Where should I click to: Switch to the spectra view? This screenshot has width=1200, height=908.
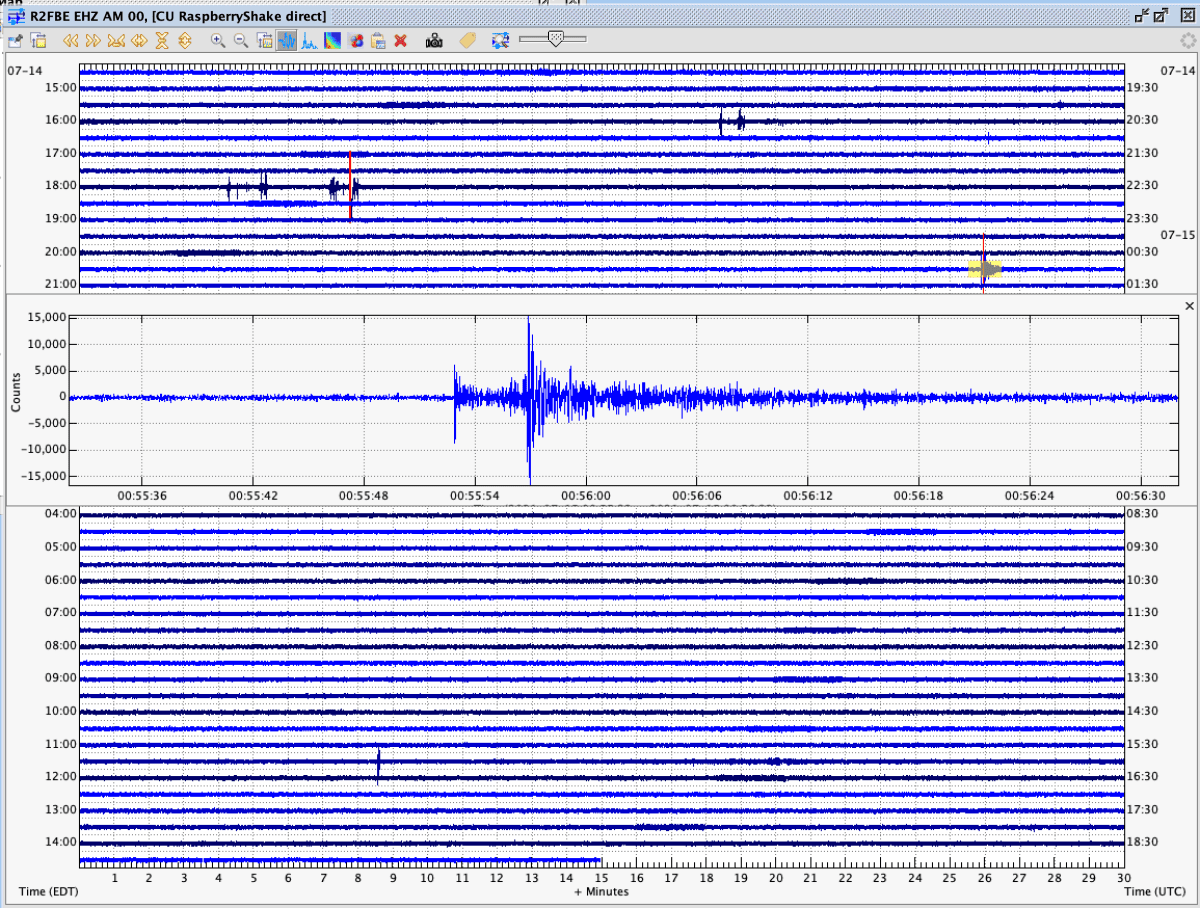tap(311, 40)
